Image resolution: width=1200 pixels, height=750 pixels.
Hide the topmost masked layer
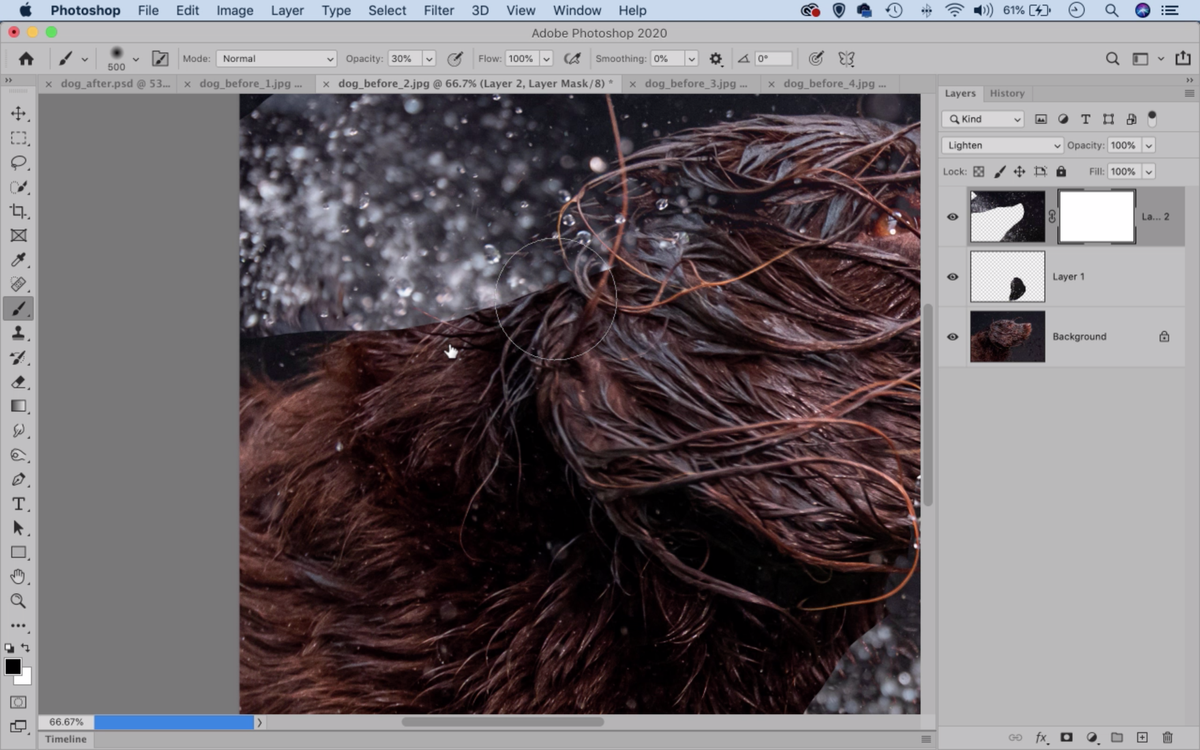pos(952,217)
